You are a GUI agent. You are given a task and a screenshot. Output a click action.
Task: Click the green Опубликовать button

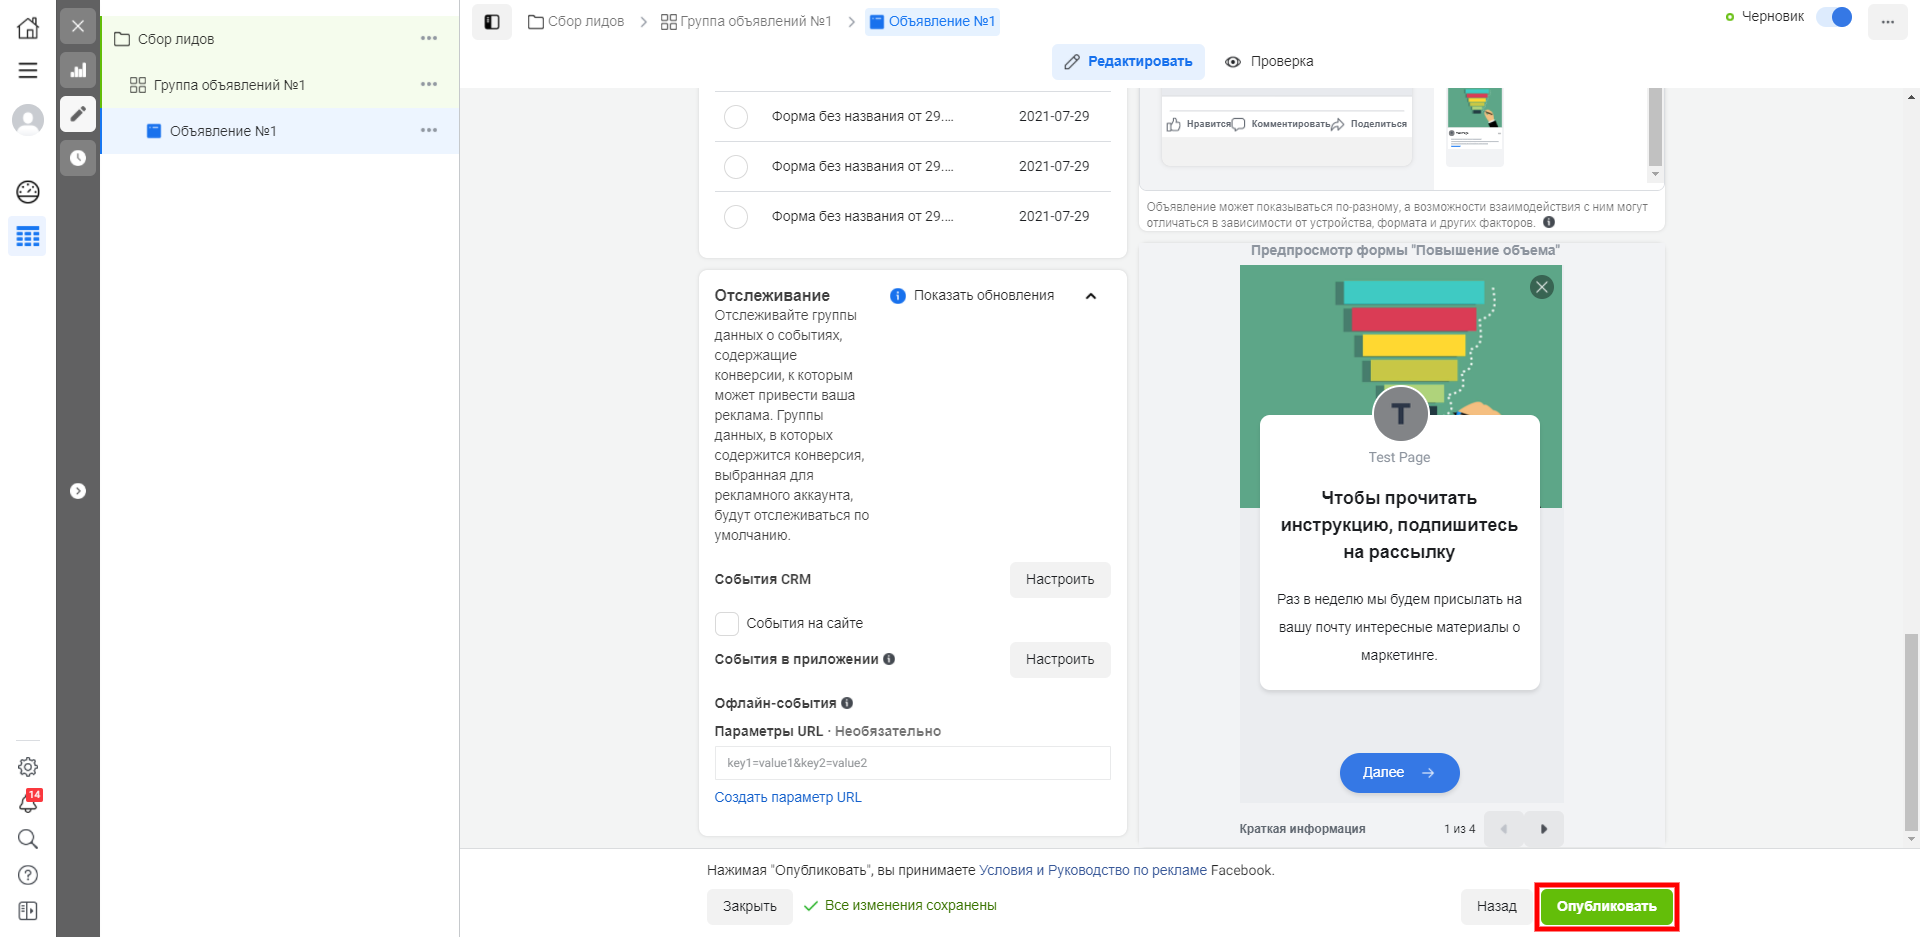[1606, 907]
